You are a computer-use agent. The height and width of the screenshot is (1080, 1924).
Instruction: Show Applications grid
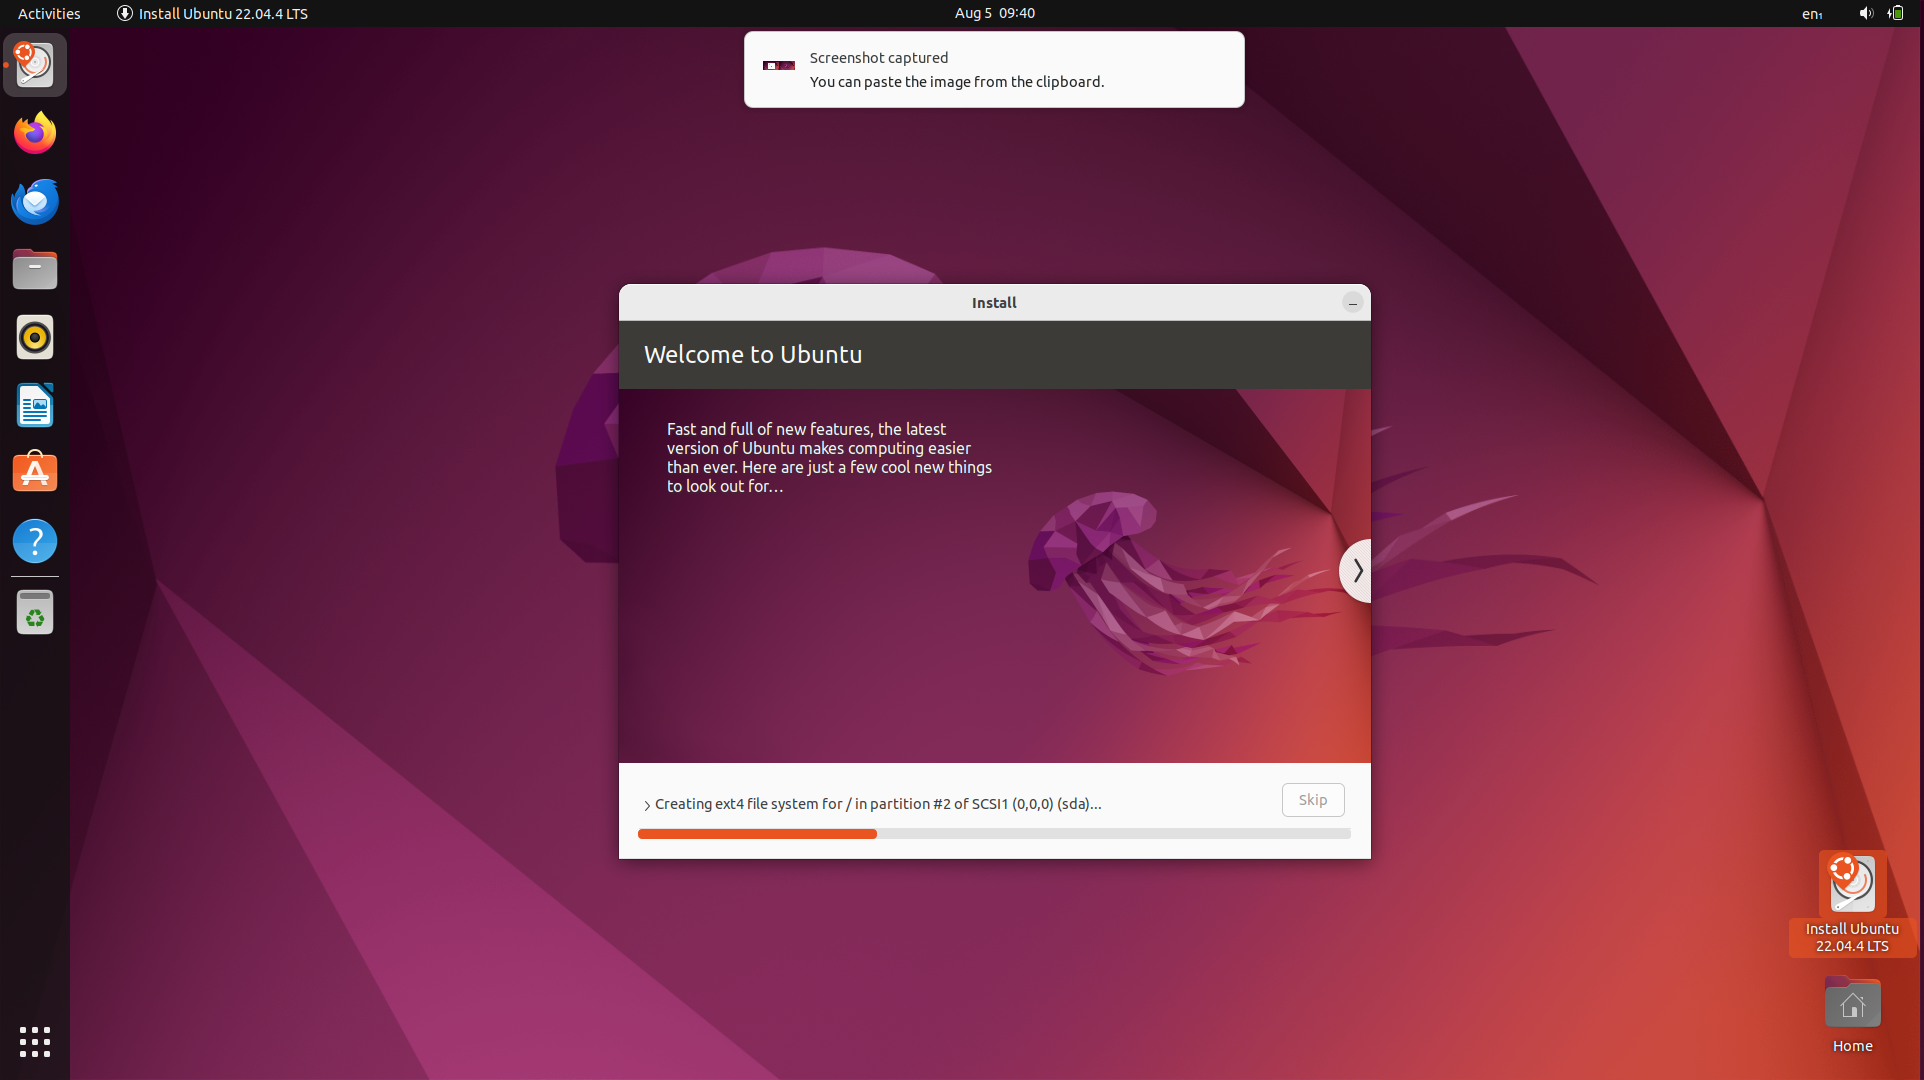click(x=35, y=1042)
